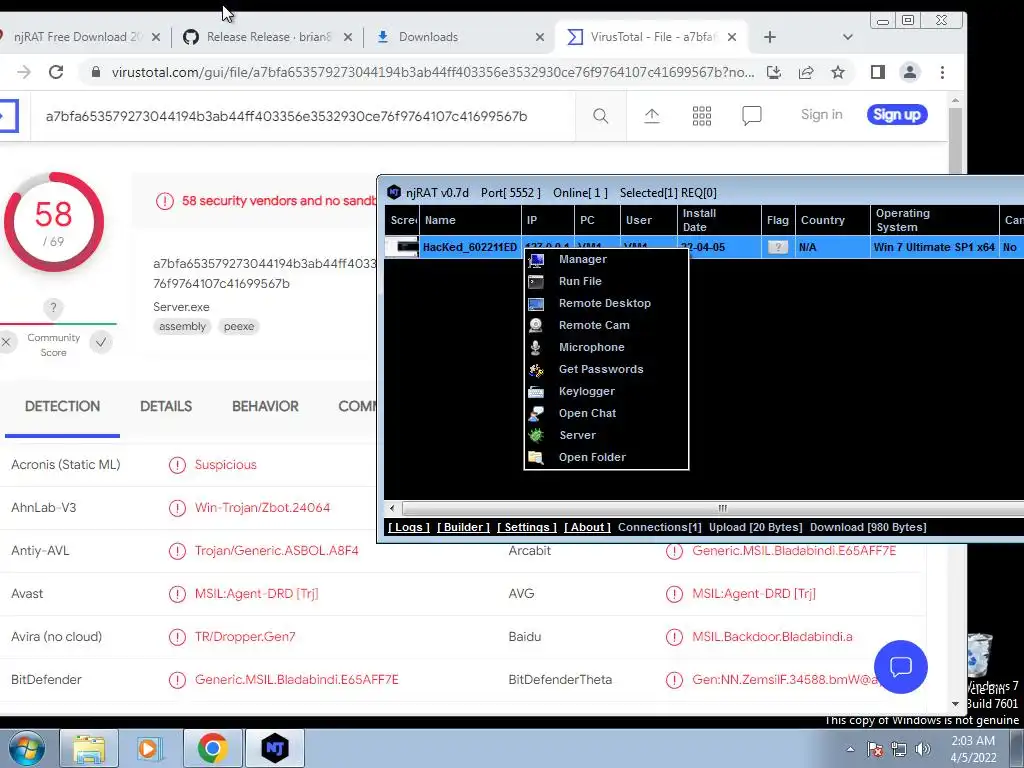Viewport: 1024px width, 768px height.
Task: Click Sign in link
Action: pyautogui.click(x=822, y=114)
